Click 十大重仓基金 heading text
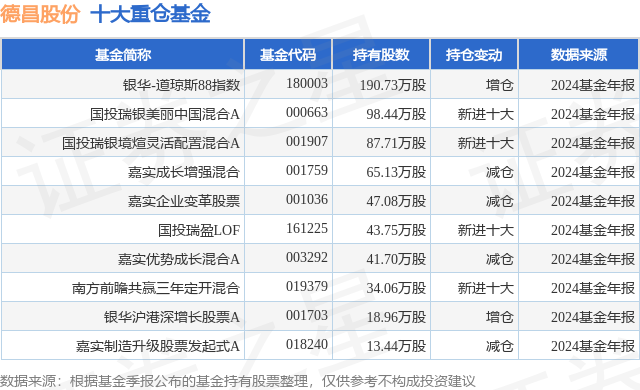The height and width of the screenshot is (390, 640). tap(150, 14)
